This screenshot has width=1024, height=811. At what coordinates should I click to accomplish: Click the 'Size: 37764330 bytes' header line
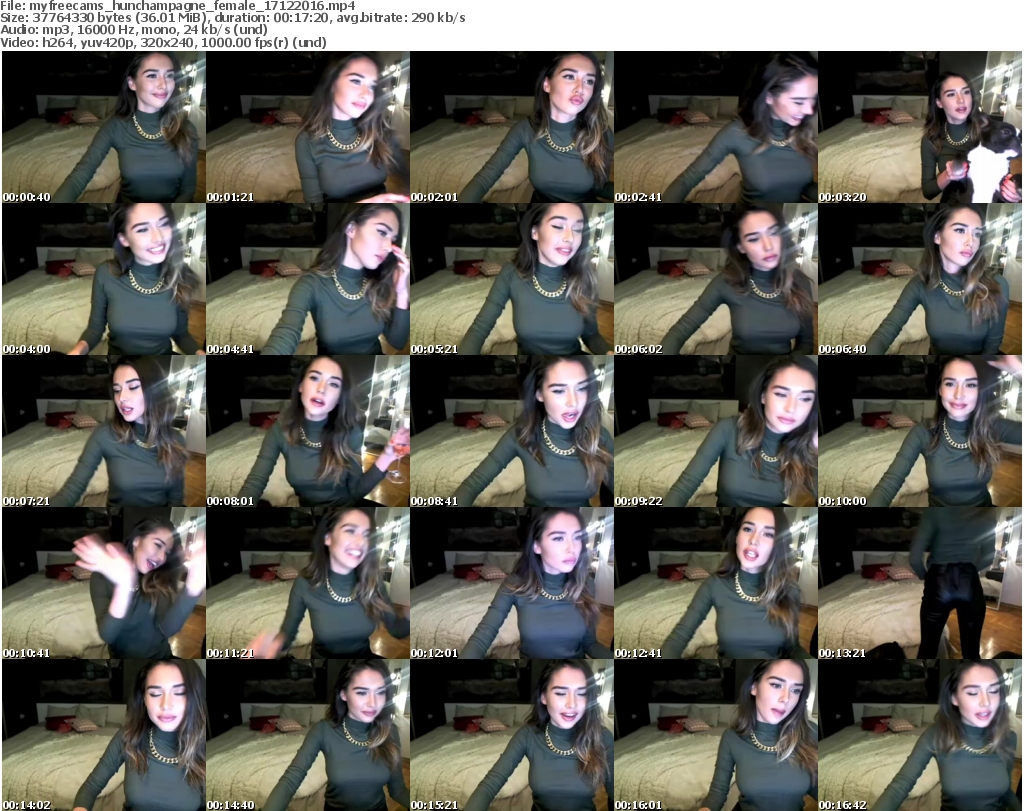pyautogui.click(x=232, y=18)
